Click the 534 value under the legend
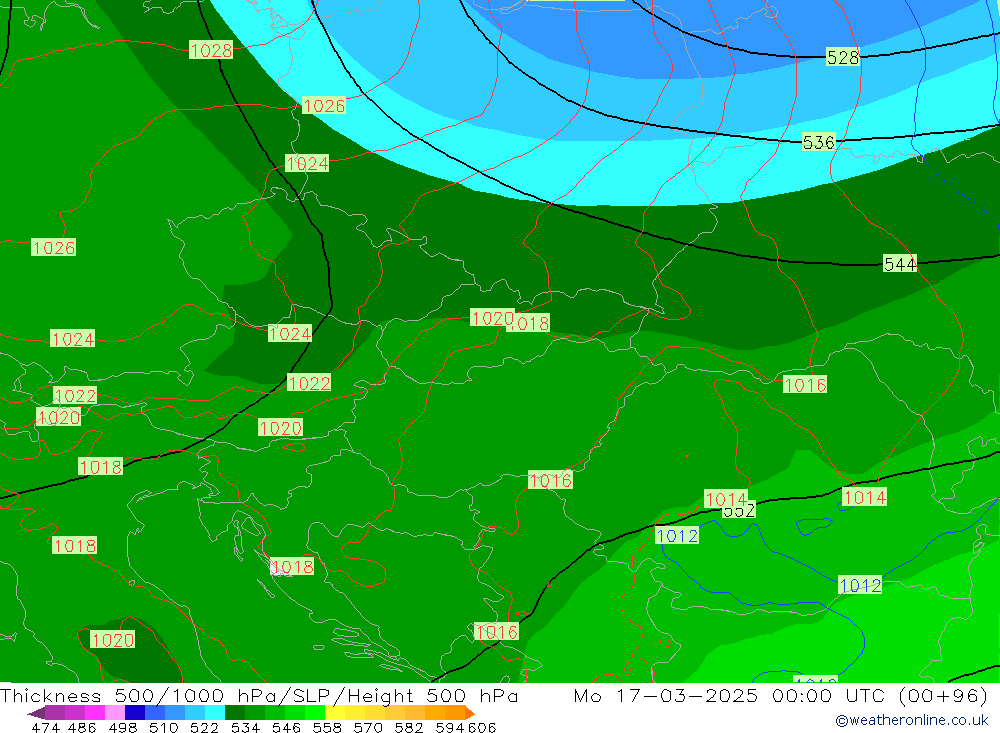Viewport: 1000px width, 733px height. (246, 727)
